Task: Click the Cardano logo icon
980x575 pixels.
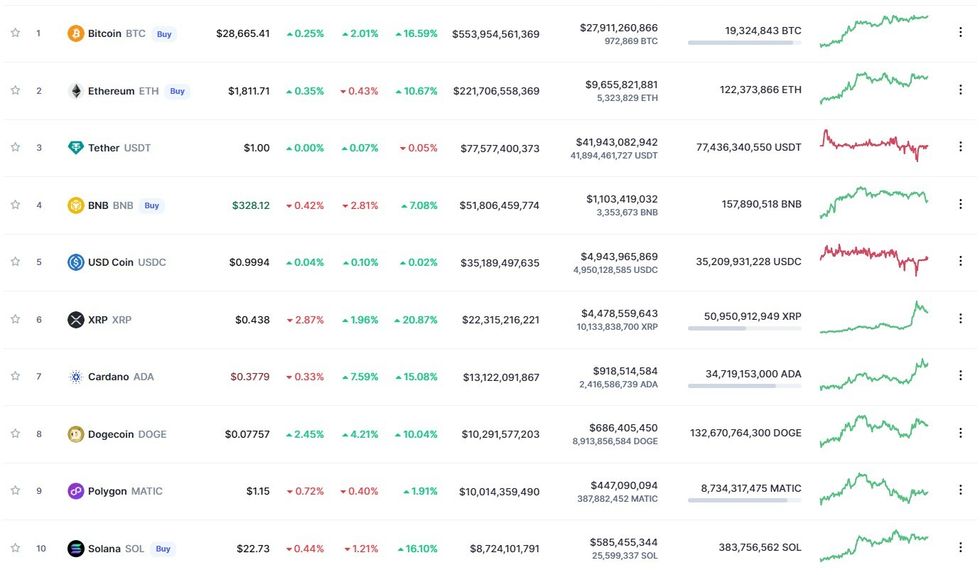Action: (75, 377)
